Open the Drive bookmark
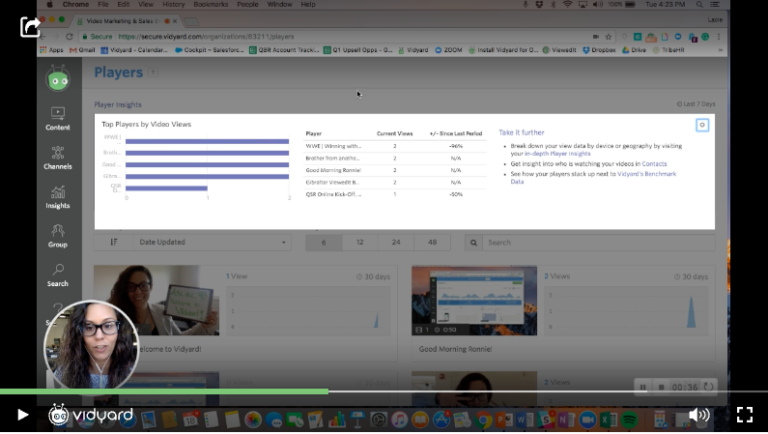The image size is (768, 434). tap(634, 50)
